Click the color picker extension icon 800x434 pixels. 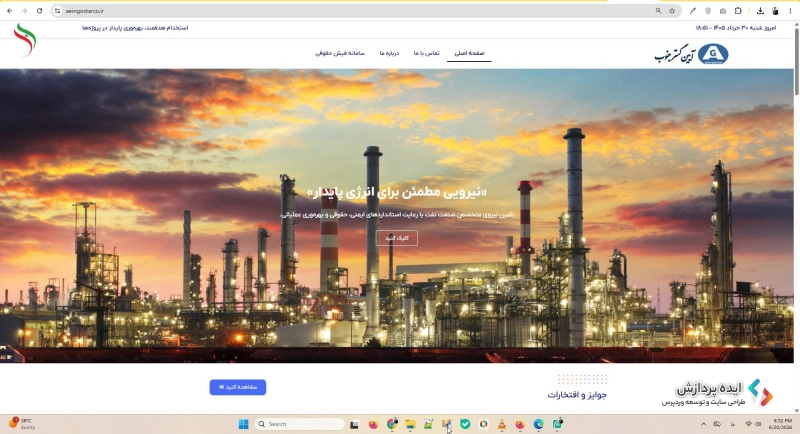click(x=693, y=11)
